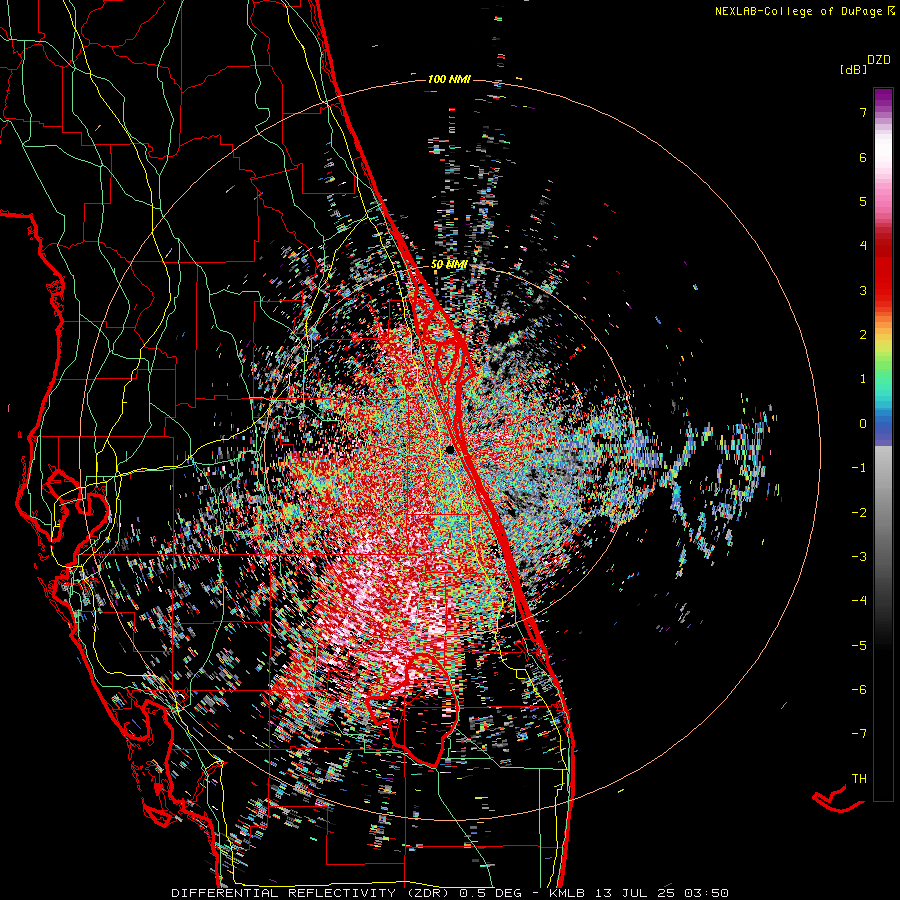Screen dimensions: 900x900
Task: Click the -7 value on the color scale
Action: point(859,734)
